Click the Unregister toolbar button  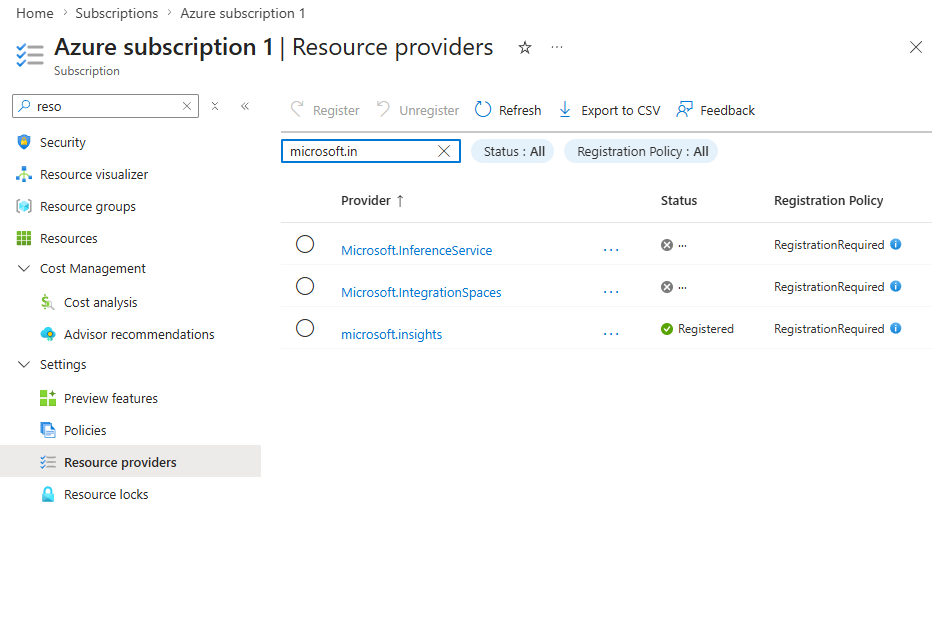pyautogui.click(x=417, y=110)
